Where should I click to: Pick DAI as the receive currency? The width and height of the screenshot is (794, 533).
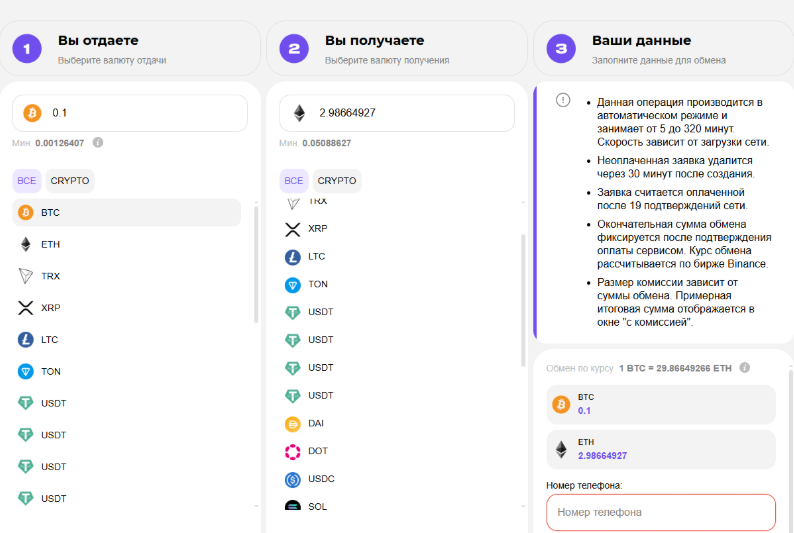(317, 423)
